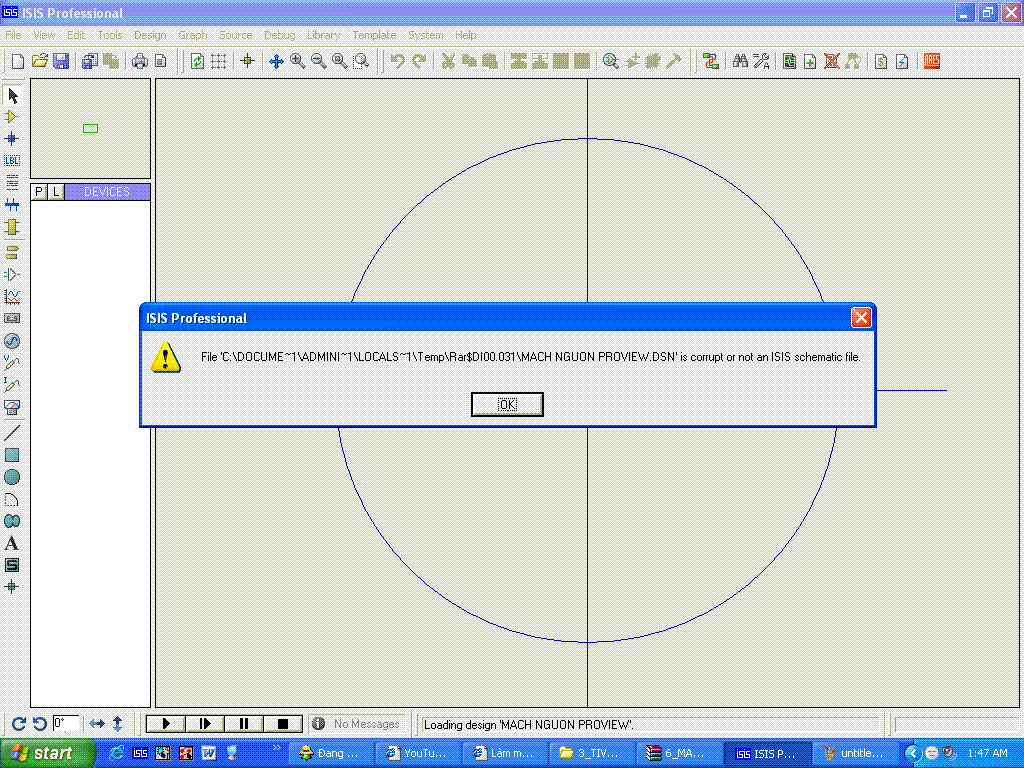Click the vertical mirror flip icon
The height and width of the screenshot is (768, 1024).
118,724
